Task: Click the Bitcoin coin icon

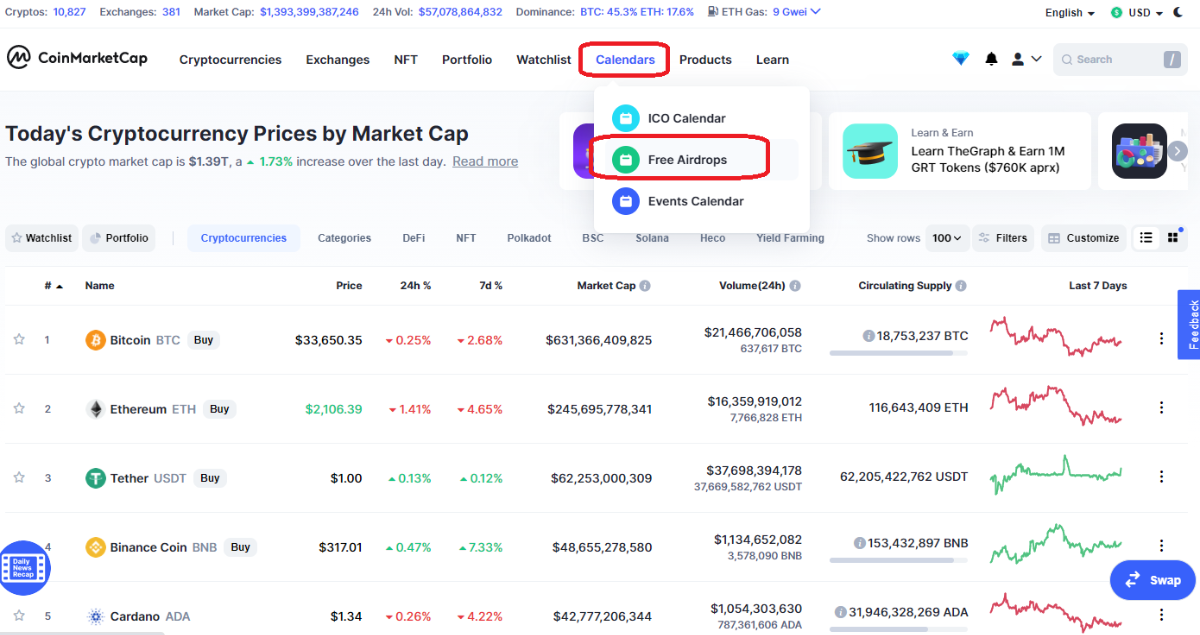Action: pos(95,340)
